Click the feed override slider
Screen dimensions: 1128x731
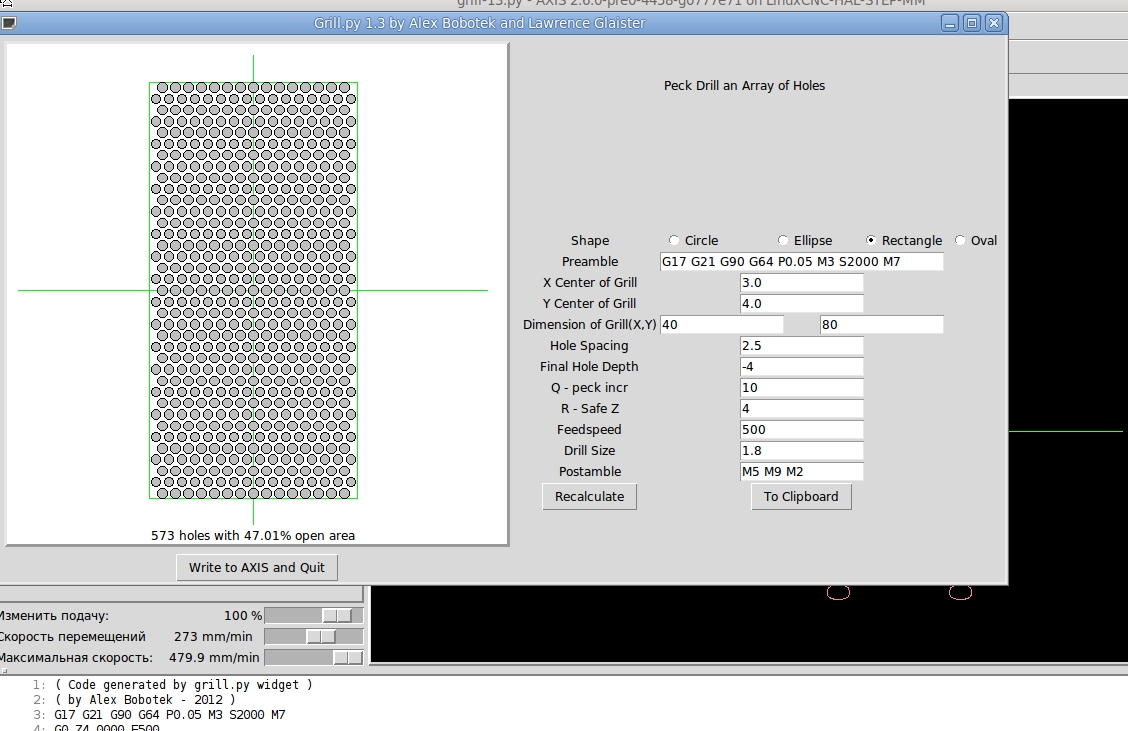tap(314, 615)
